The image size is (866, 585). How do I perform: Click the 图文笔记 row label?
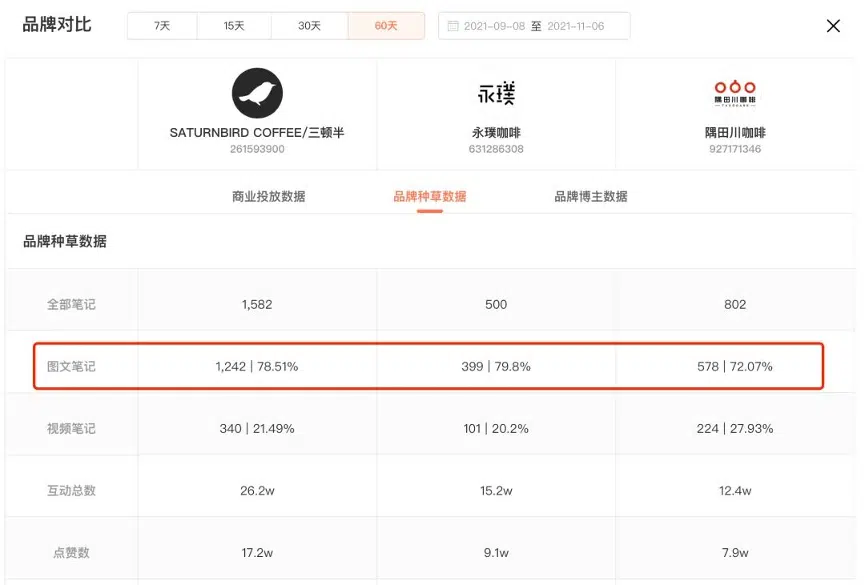(x=71, y=367)
